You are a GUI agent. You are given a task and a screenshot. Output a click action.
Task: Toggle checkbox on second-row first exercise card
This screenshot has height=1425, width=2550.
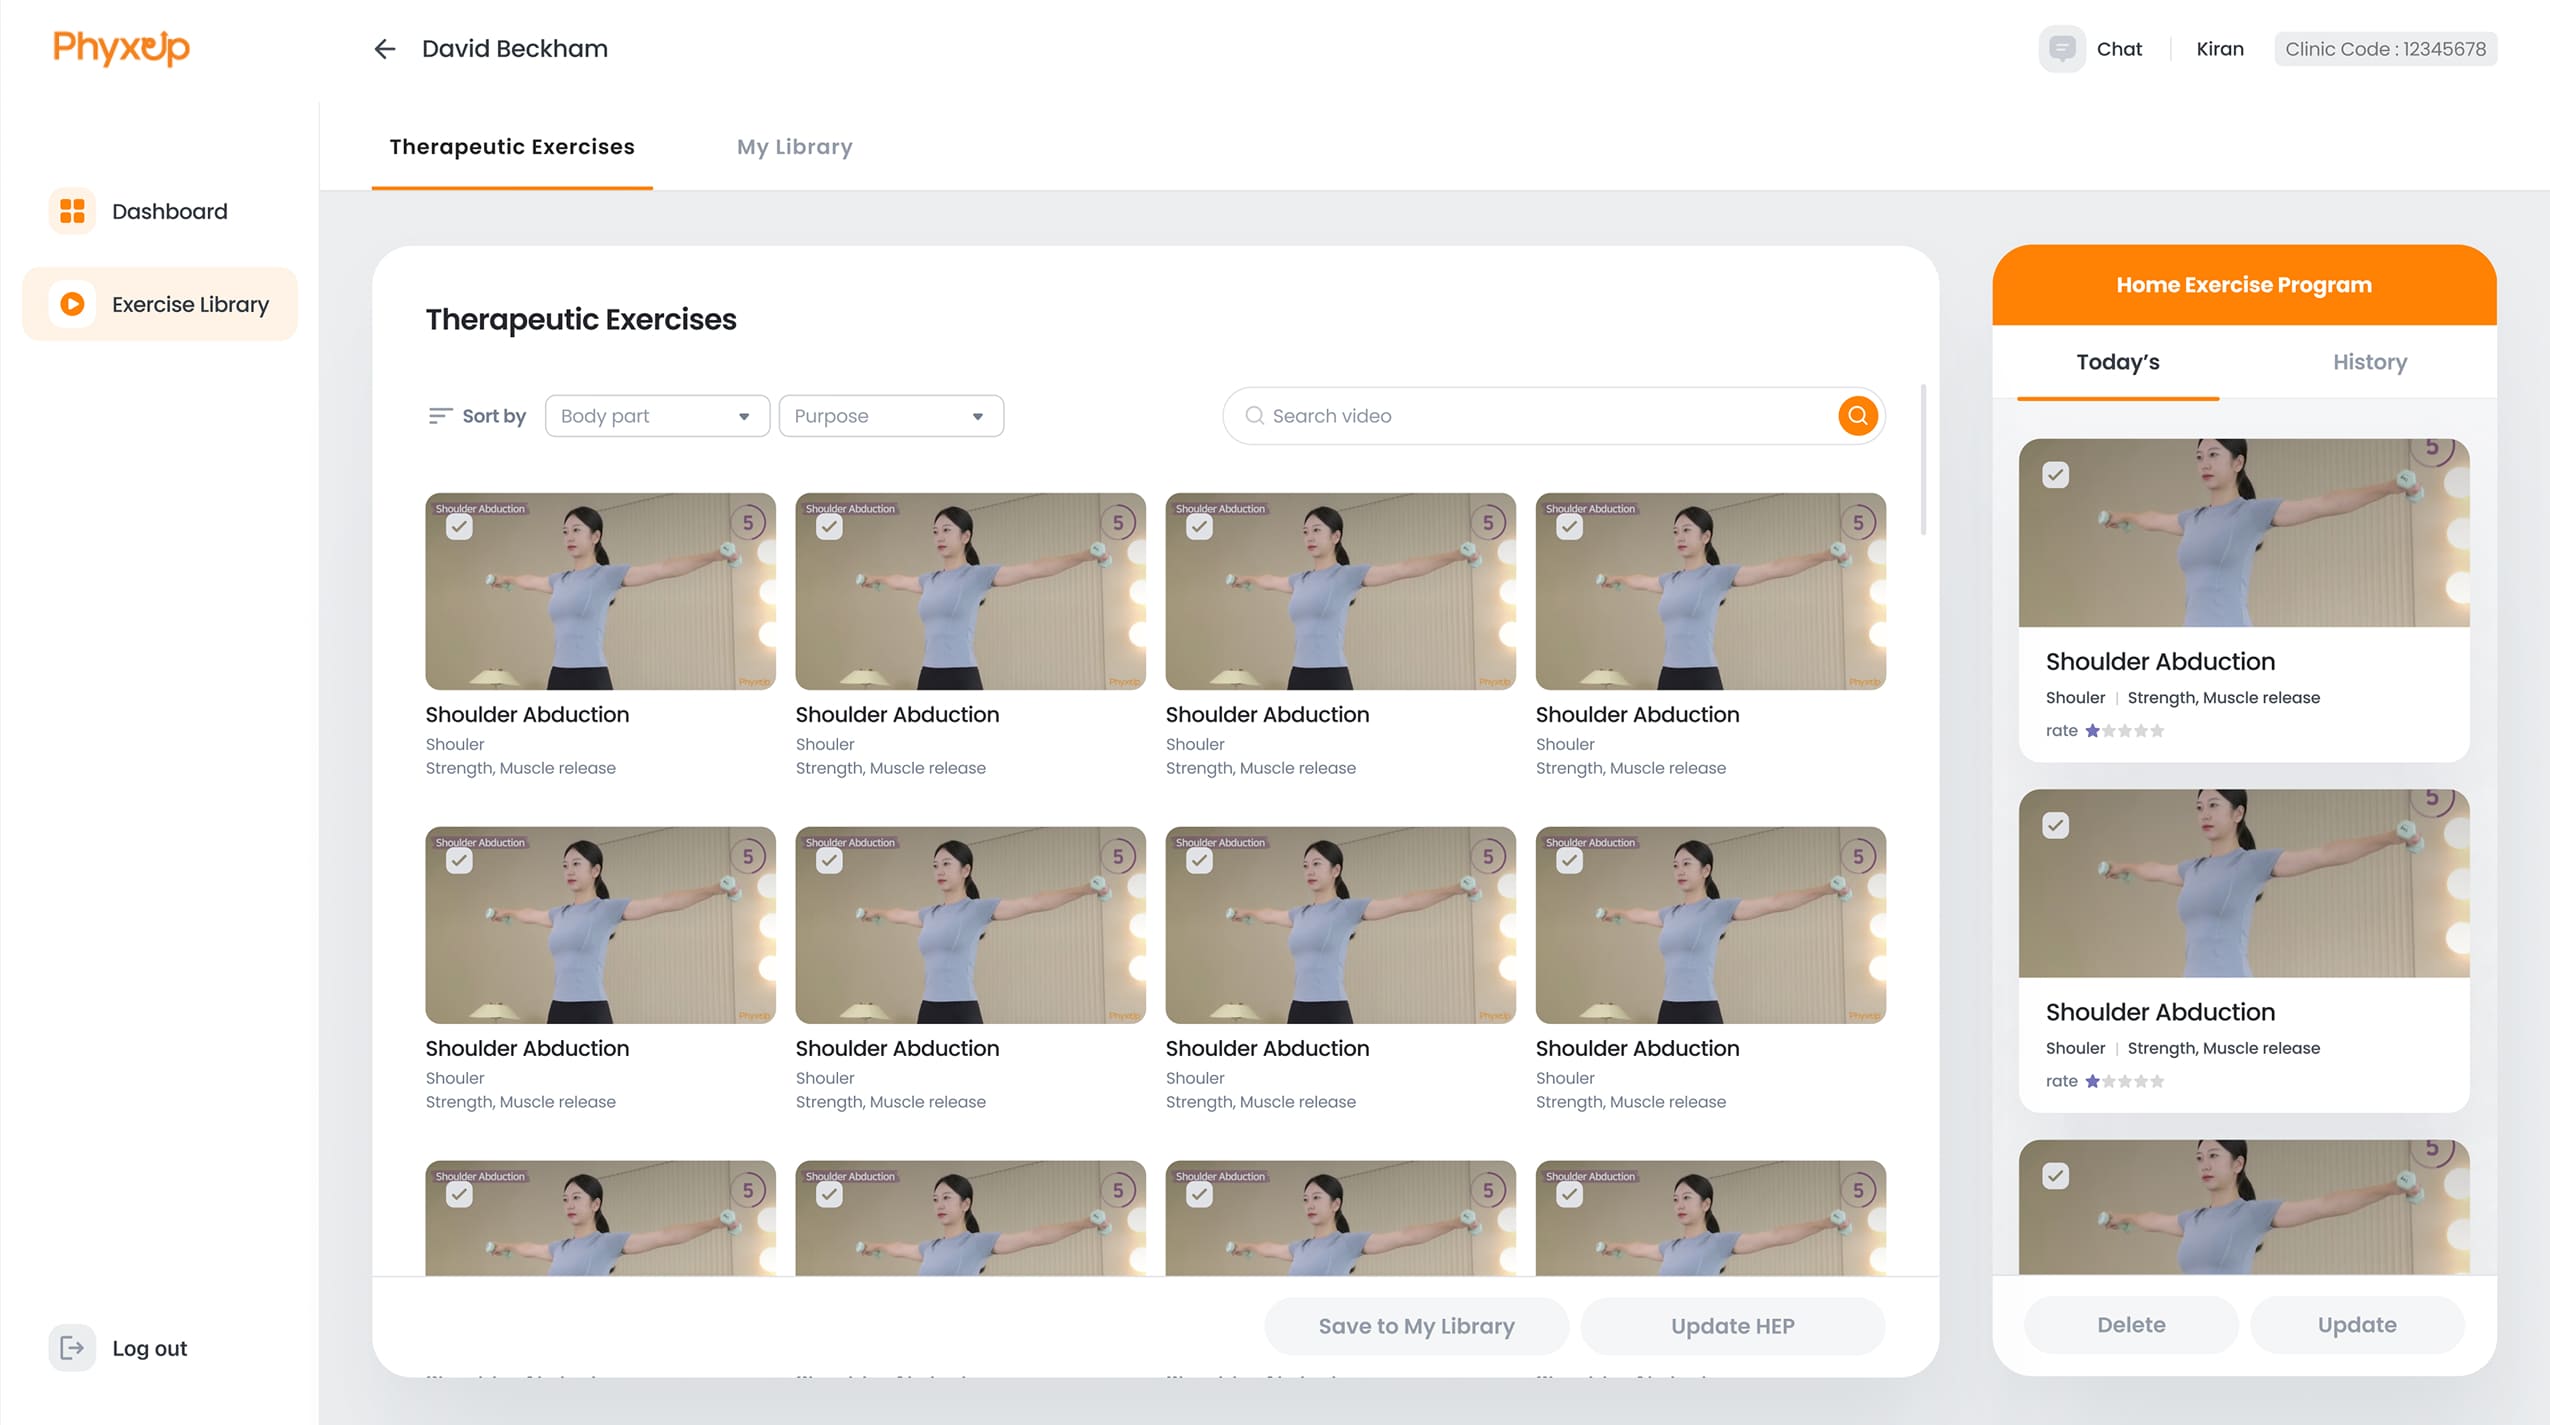point(459,861)
